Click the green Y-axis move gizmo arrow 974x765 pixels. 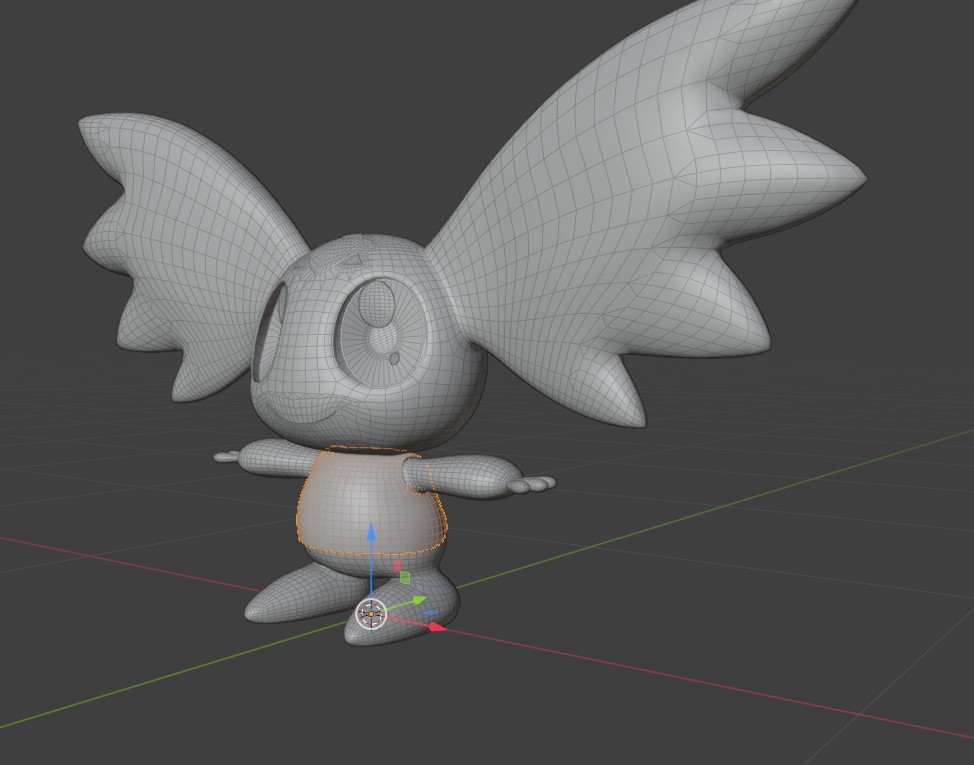pyautogui.click(x=419, y=600)
